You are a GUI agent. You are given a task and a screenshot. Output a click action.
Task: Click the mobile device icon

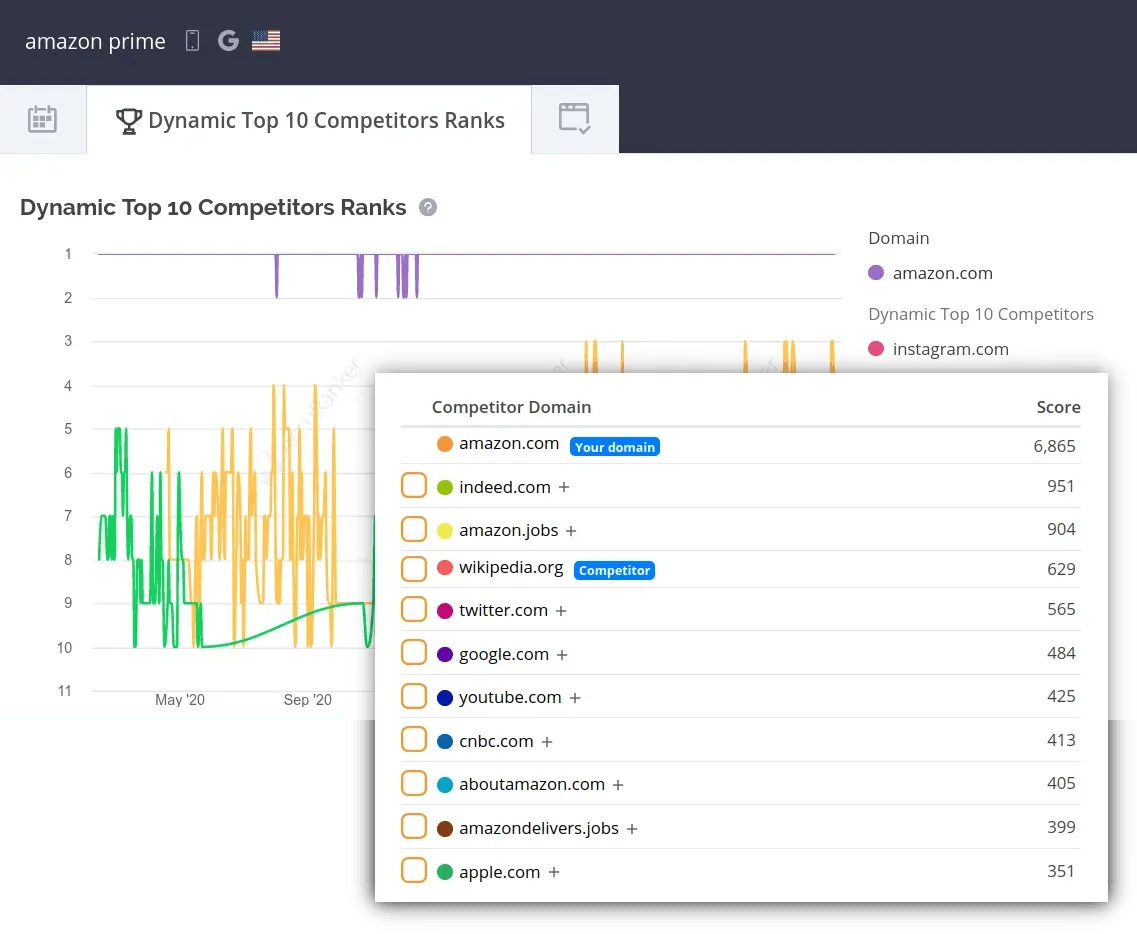193,41
